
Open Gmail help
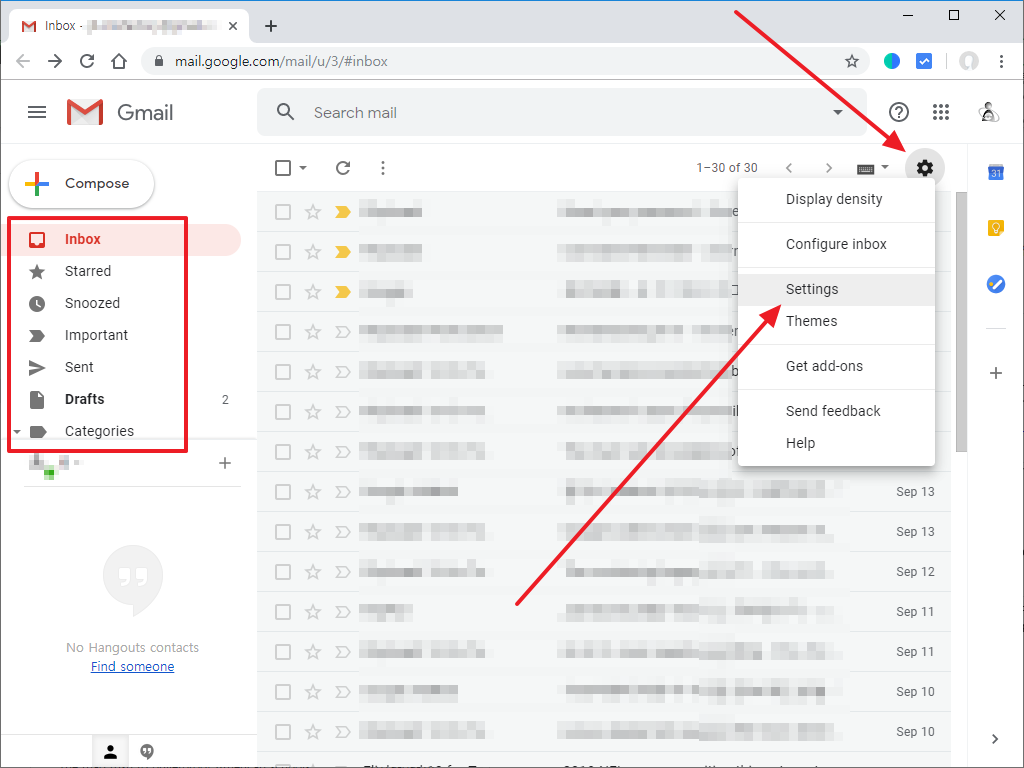coord(899,112)
